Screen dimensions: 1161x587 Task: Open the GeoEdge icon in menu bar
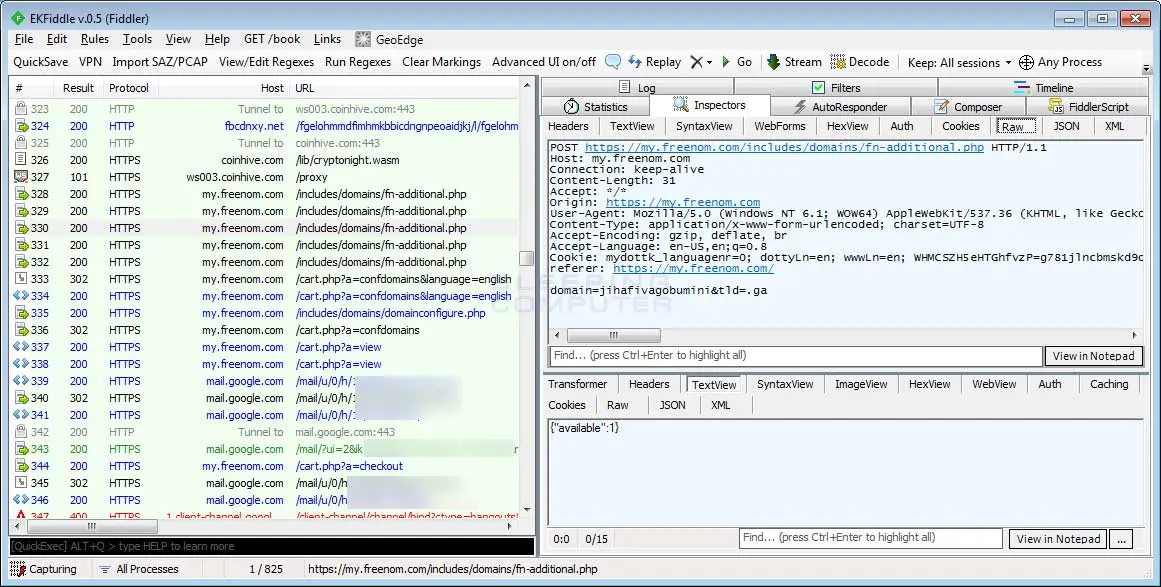coord(363,39)
